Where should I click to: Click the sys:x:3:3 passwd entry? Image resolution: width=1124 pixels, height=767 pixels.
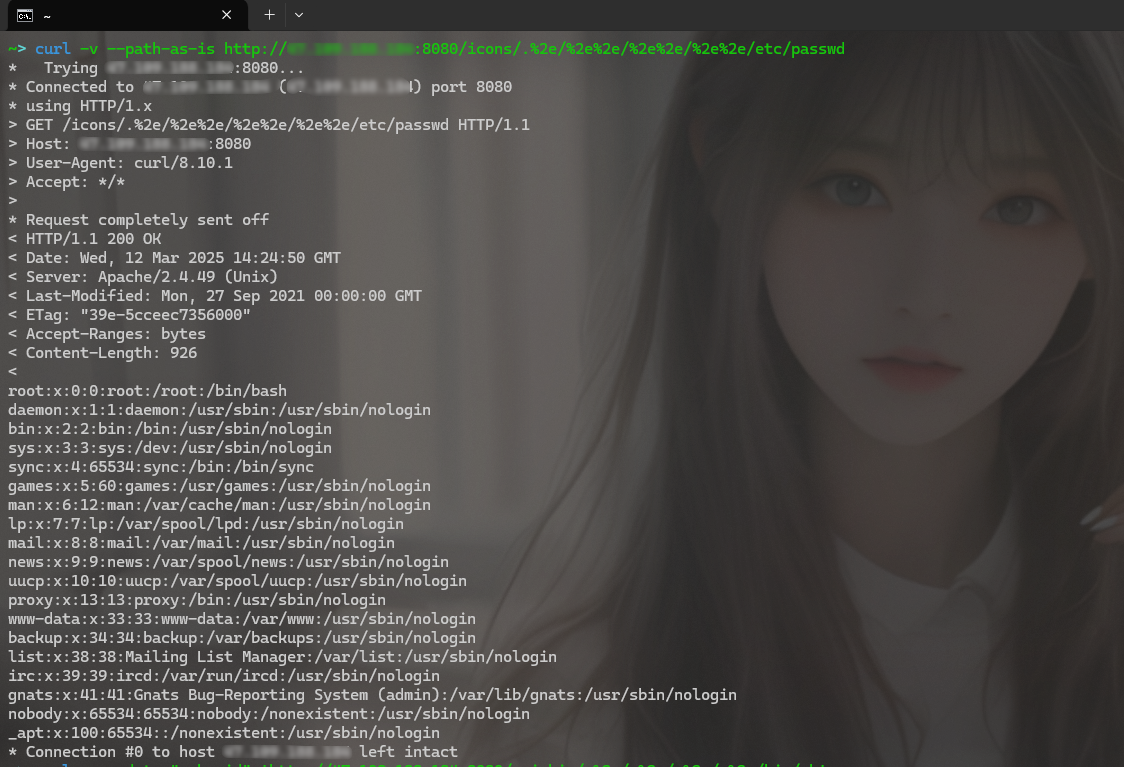point(170,448)
